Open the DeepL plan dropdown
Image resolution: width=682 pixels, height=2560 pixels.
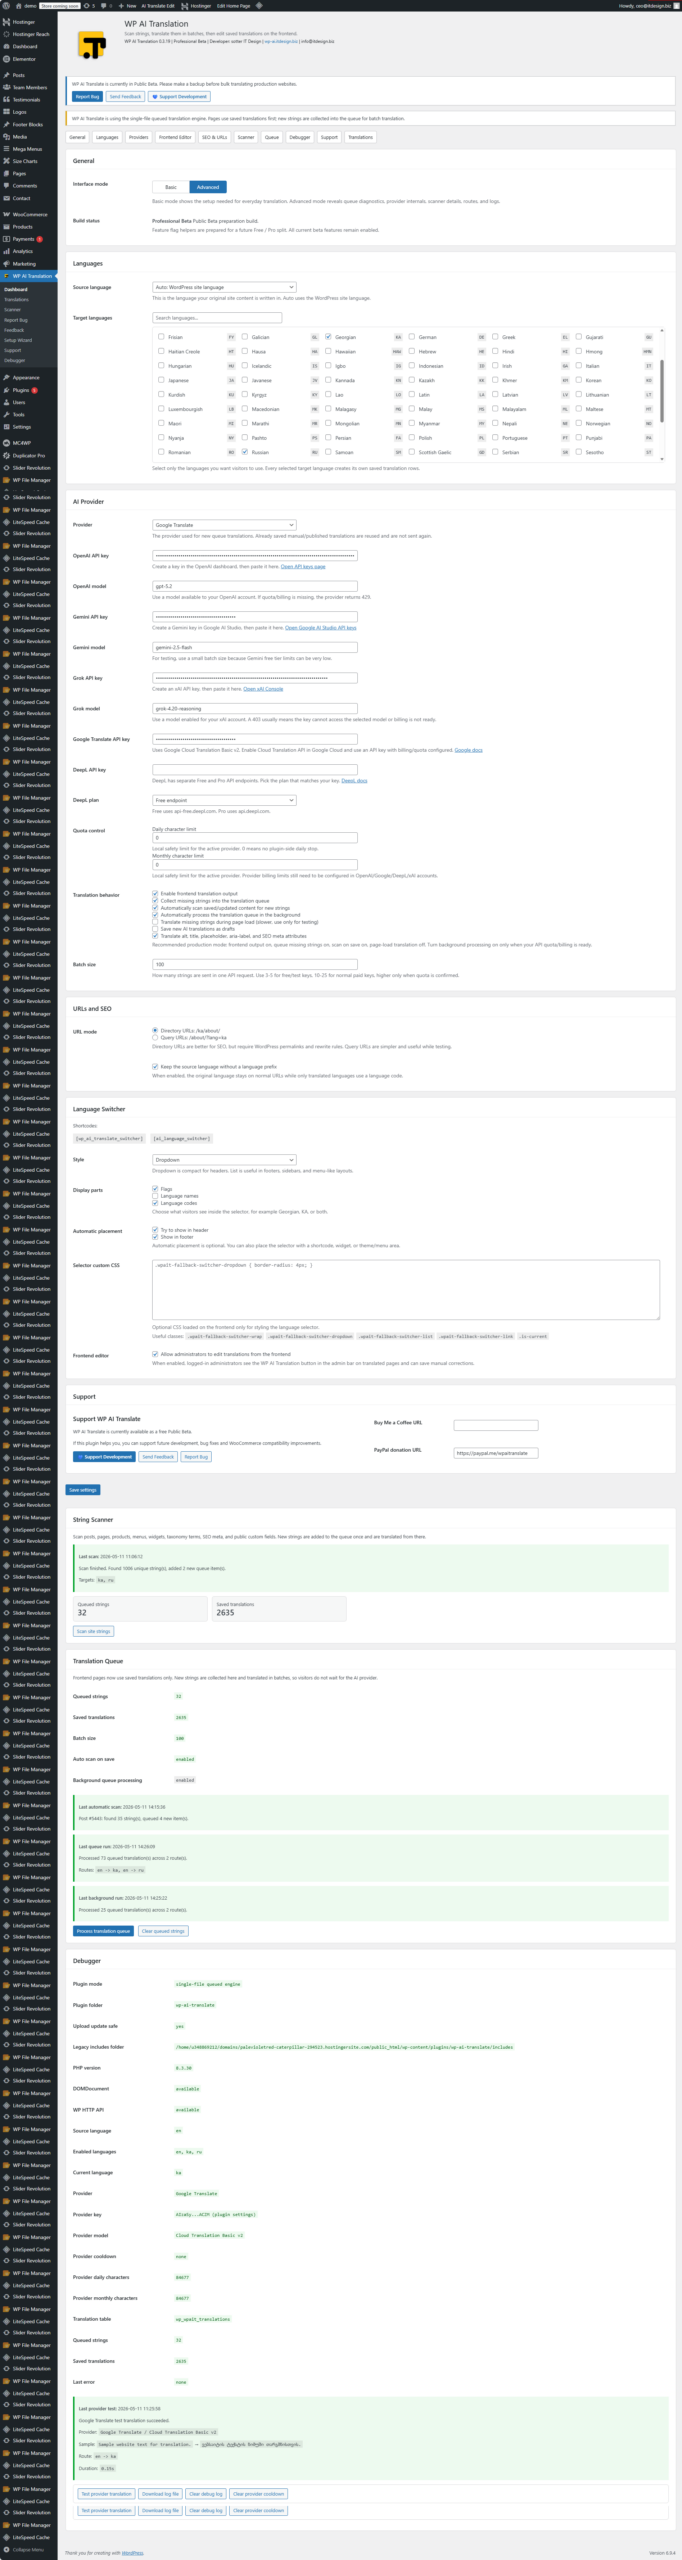224,800
